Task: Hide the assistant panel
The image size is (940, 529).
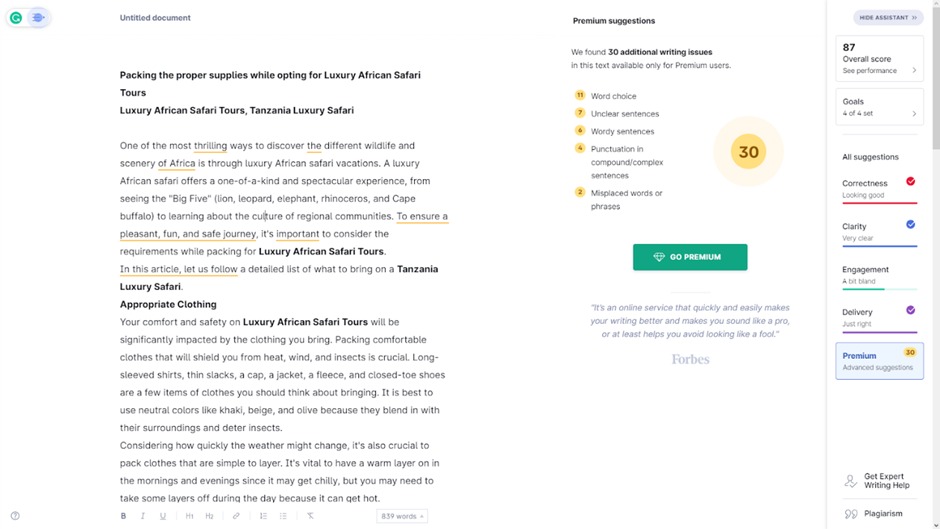Action: click(x=888, y=18)
